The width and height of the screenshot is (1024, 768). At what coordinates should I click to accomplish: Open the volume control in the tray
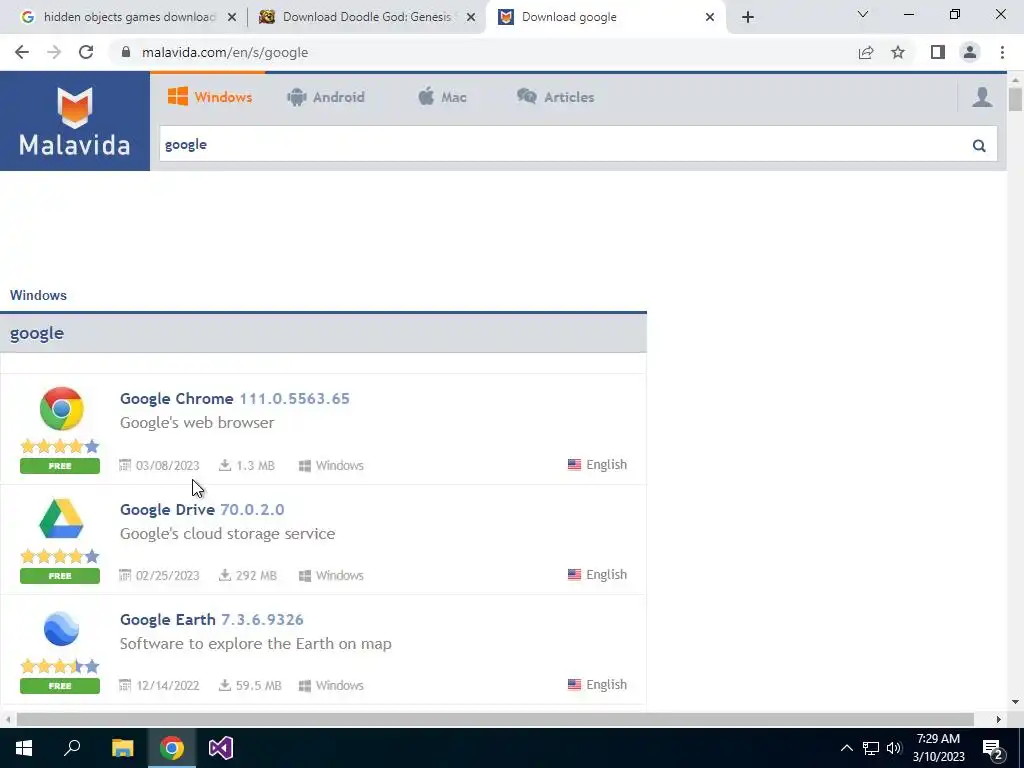894,748
